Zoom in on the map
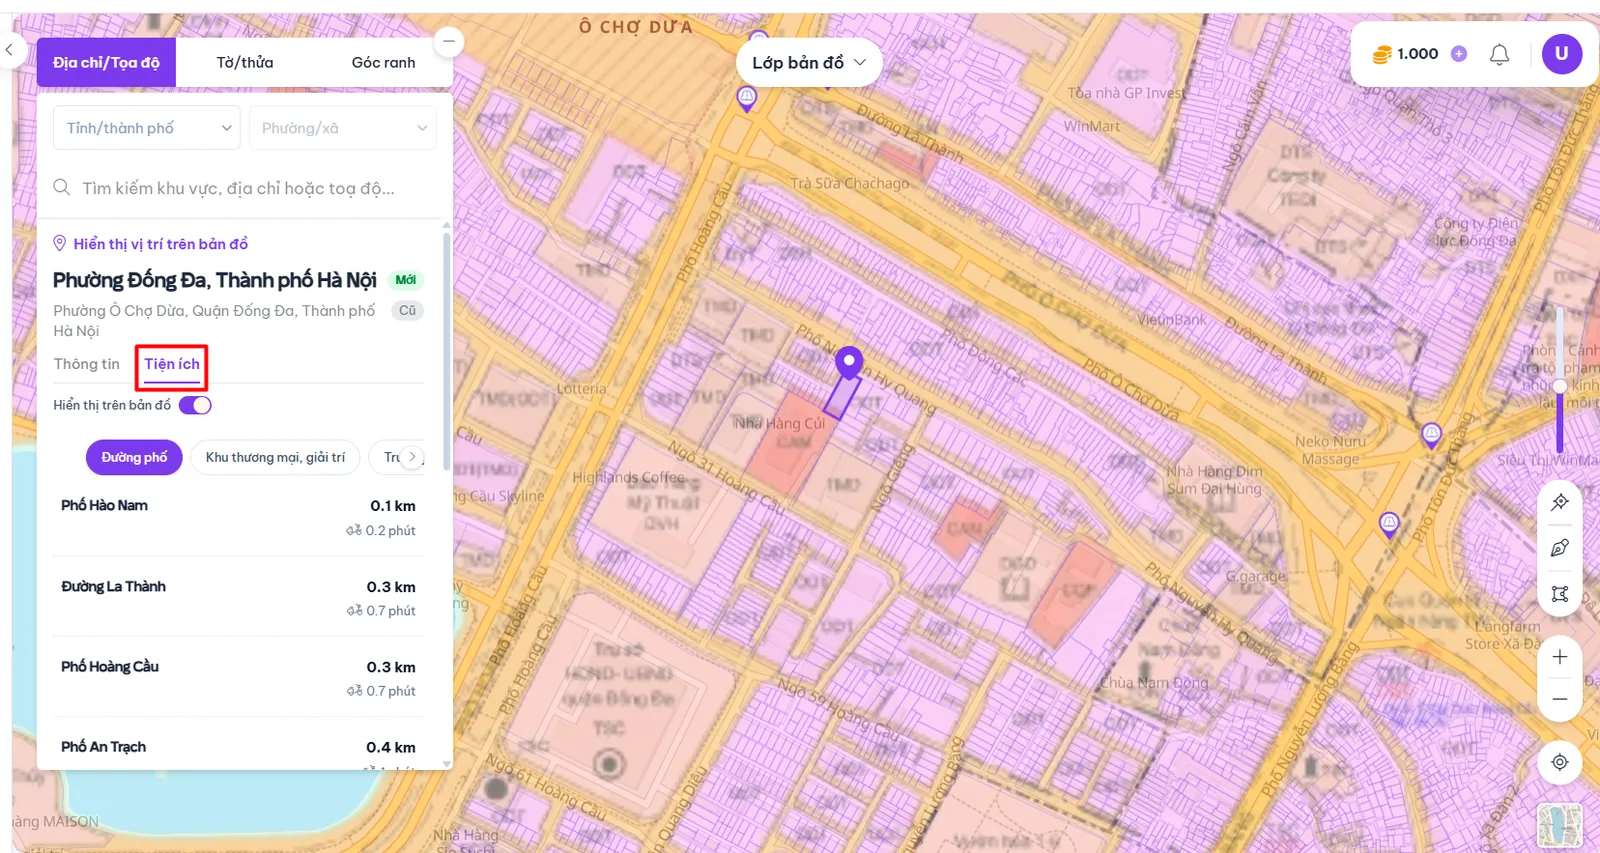The image size is (1600, 853). pos(1560,657)
